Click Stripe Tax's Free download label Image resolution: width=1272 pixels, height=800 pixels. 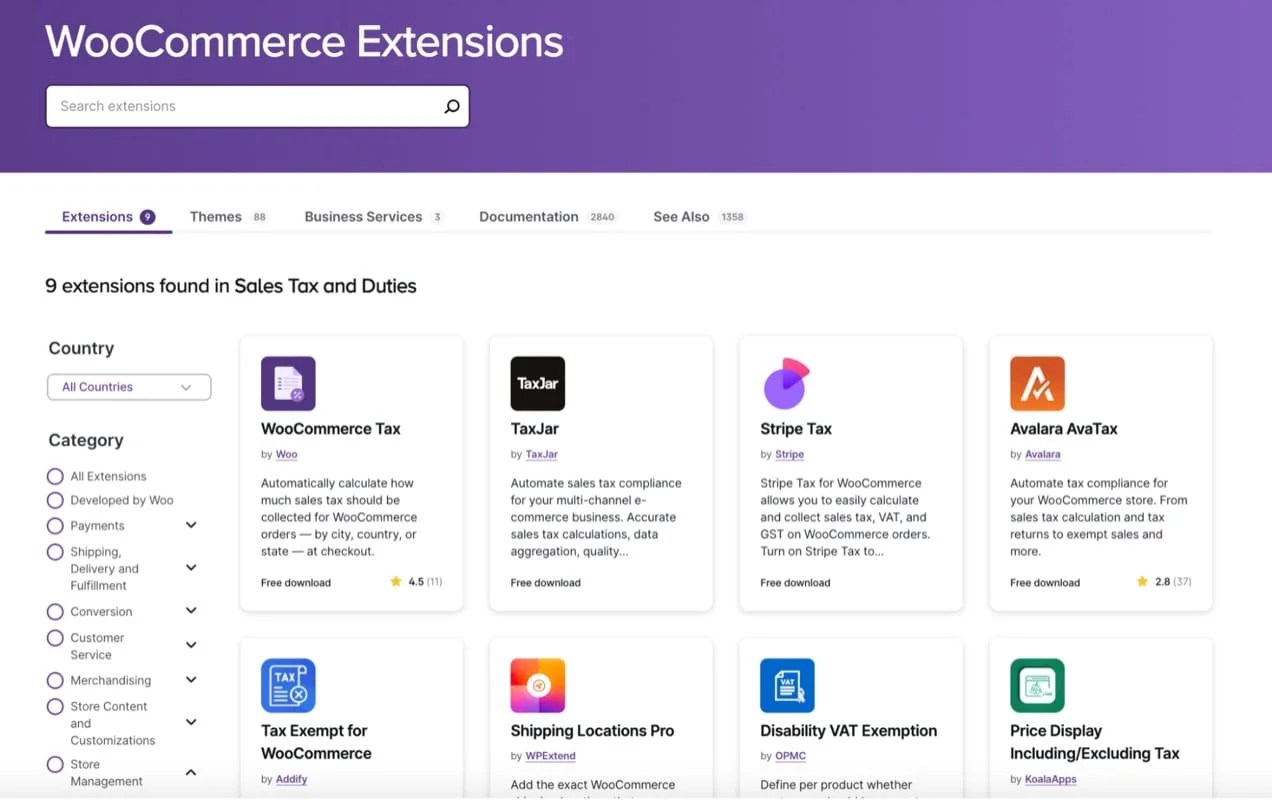(x=795, y=582)
